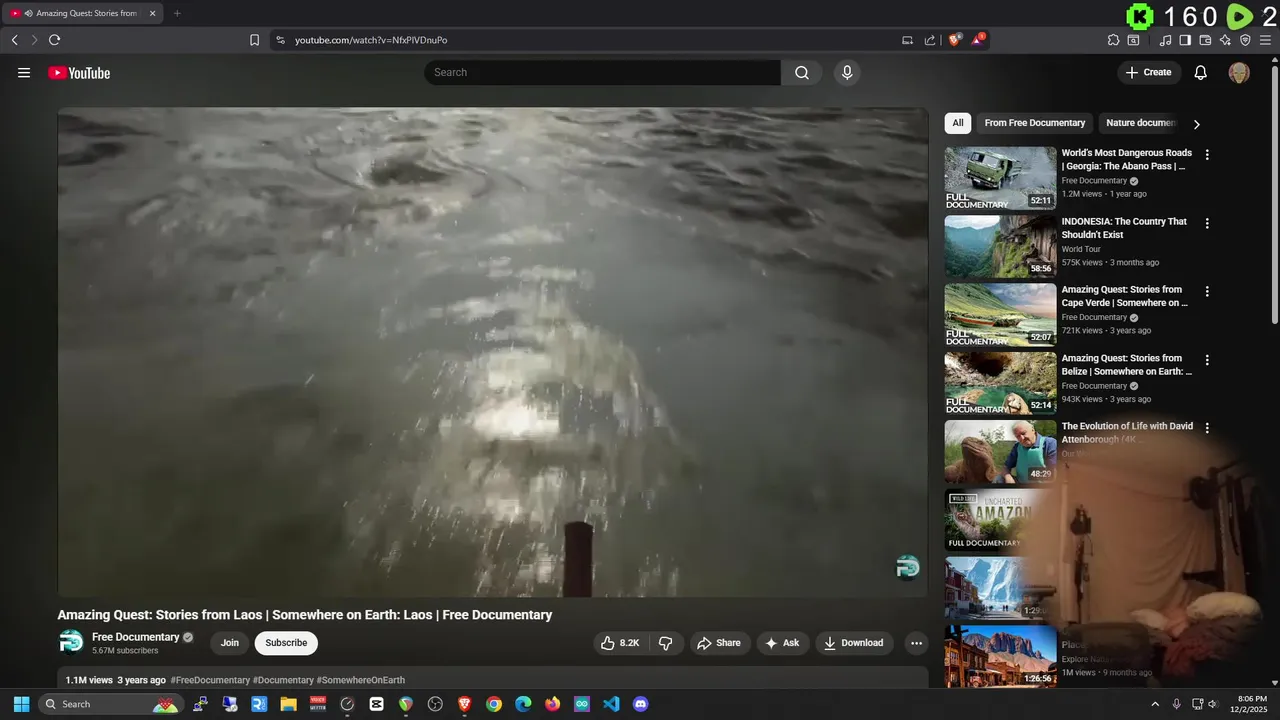Open options for David Attenborough video
This screenshot has height=720, width=1280.
pos(1207,428)
